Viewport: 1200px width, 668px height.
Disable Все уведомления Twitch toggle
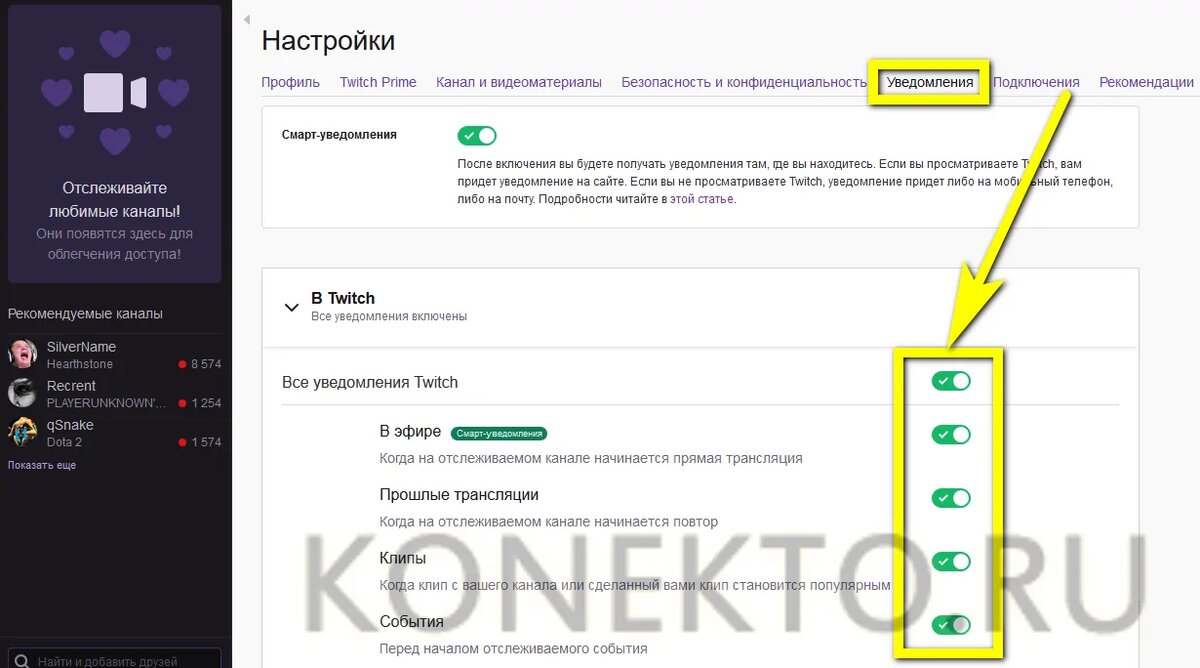(x=951, y=381)
